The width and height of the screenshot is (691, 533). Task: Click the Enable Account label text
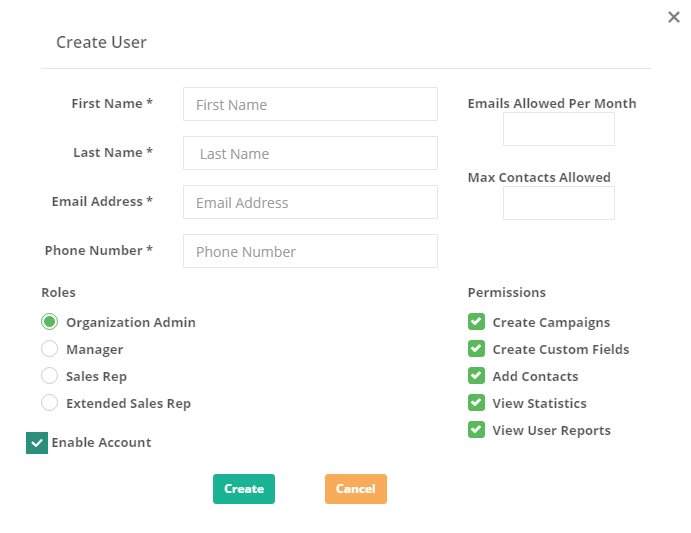click(x=101, y=443)
